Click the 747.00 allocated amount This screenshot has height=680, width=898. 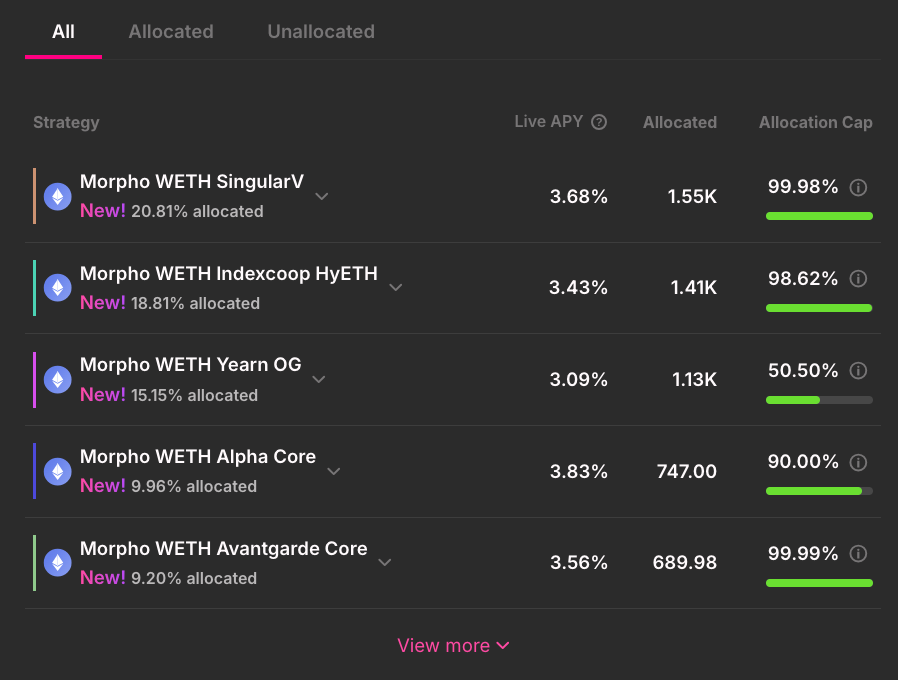click(x=686, y=471)
